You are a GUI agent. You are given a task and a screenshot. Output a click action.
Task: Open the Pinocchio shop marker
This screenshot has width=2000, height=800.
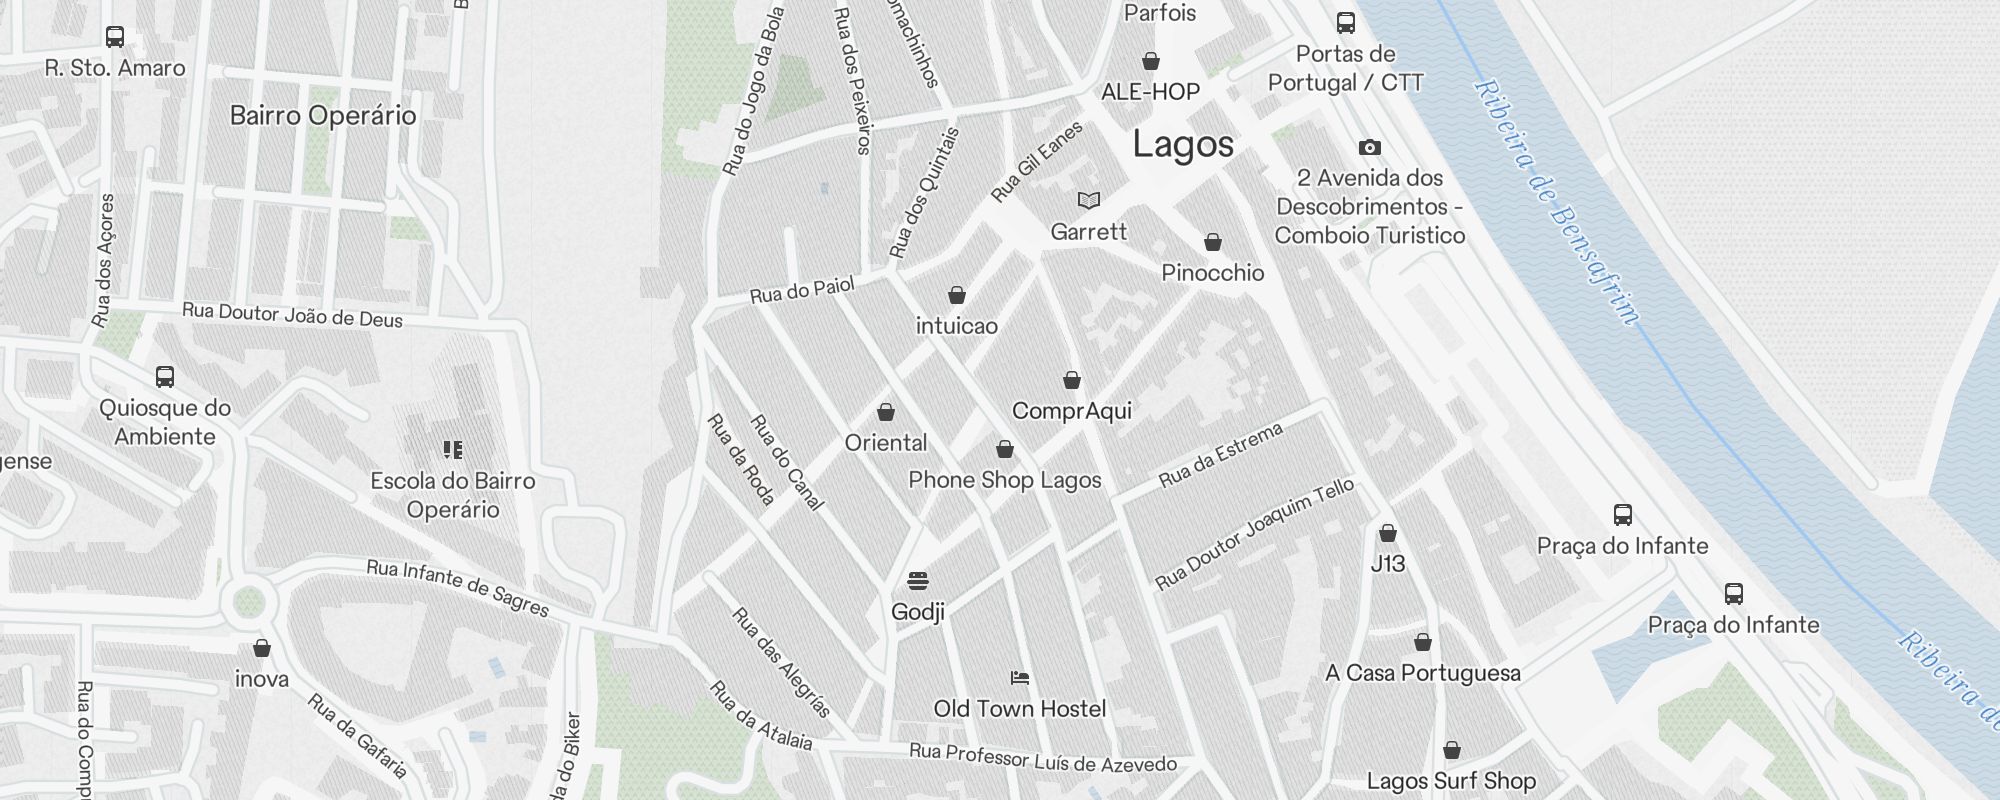click(x=1213, y=242)
